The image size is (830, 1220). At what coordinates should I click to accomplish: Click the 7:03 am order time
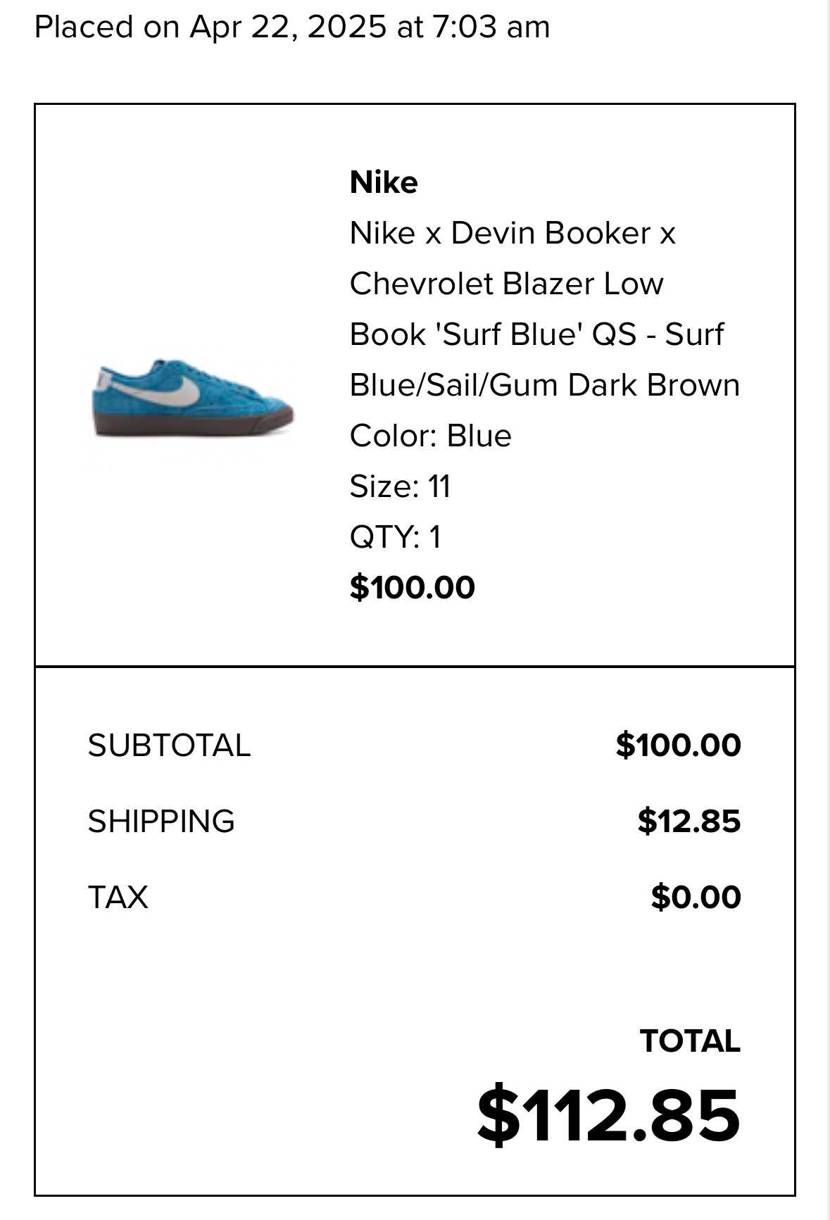click(491, 27)
